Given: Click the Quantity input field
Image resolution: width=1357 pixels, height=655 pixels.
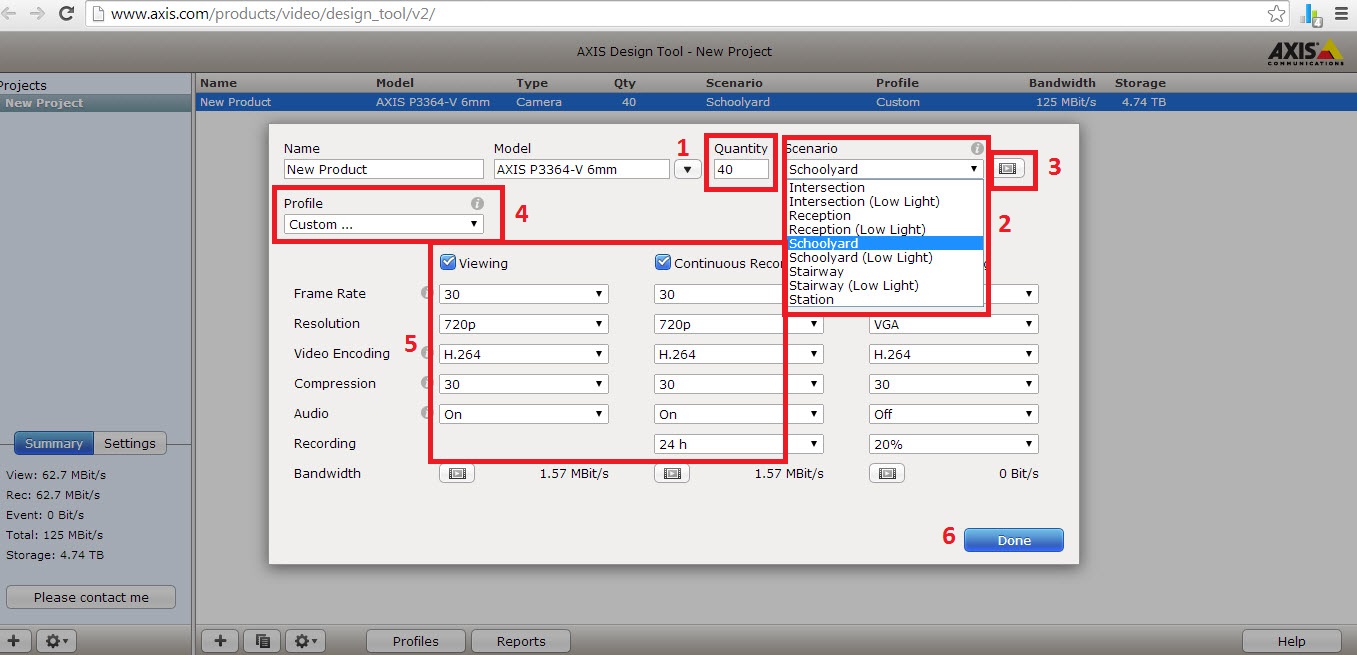Looking at the screenshot, I should pyautogui.click(x=741, y=169).
